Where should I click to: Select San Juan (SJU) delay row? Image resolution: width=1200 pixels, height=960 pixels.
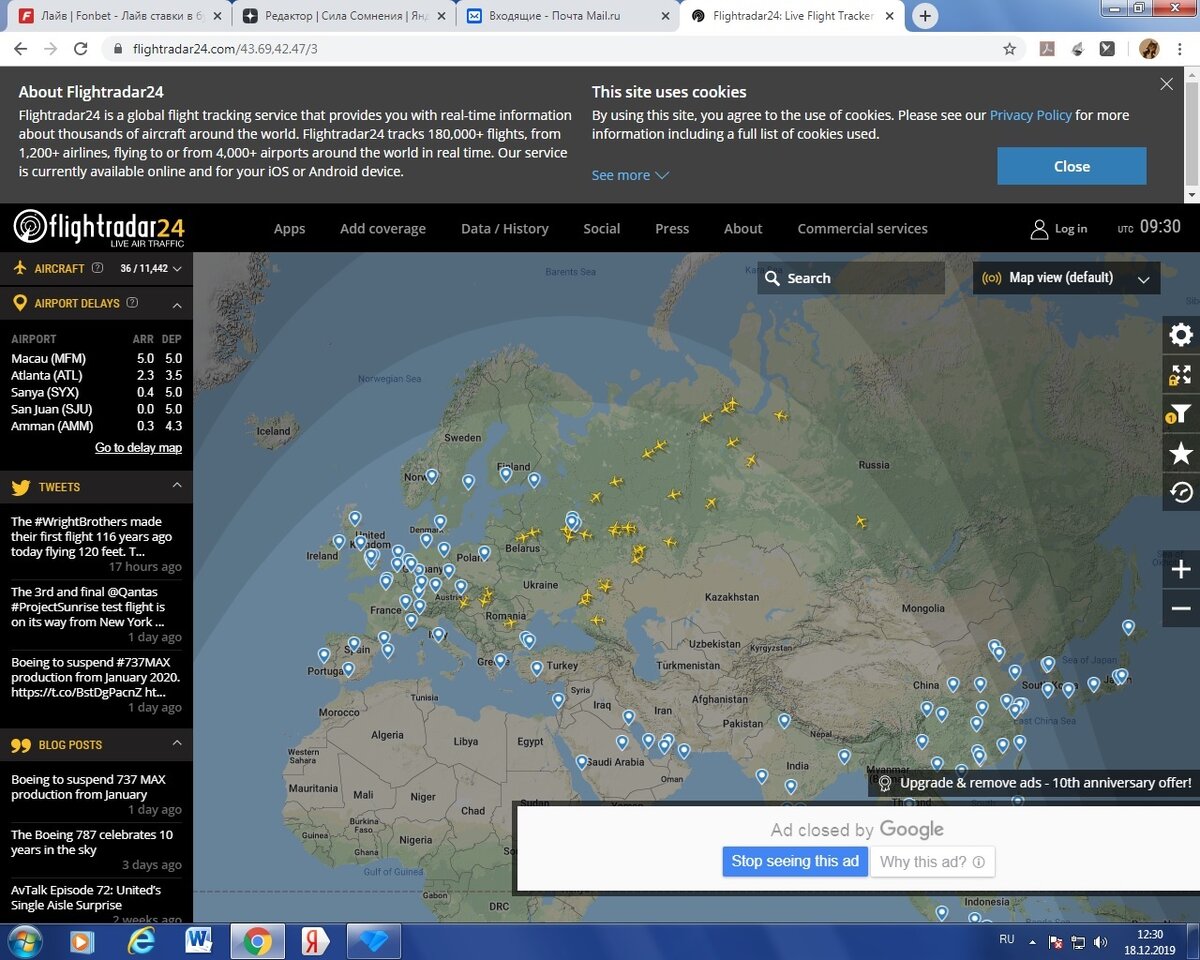coord(96,409)
